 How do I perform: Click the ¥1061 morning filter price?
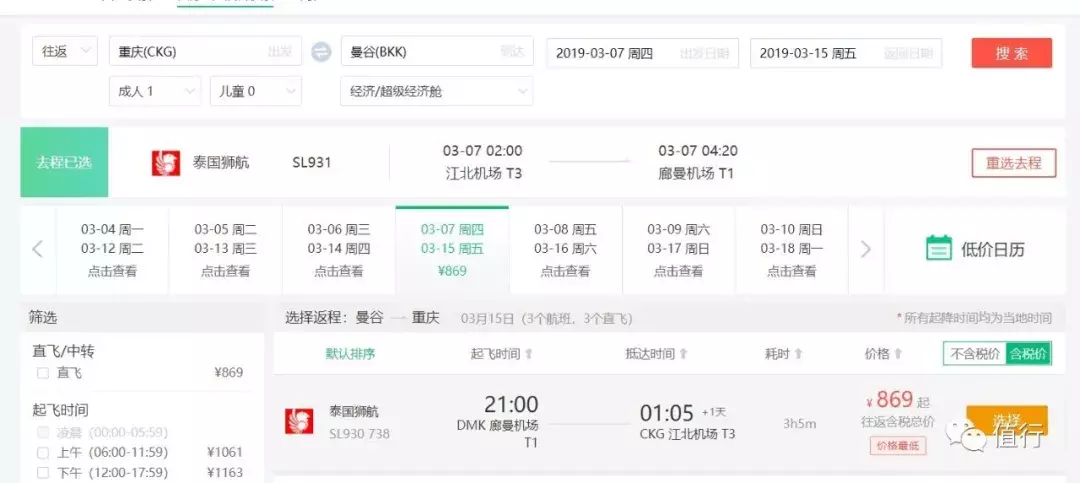pos(225,453)
